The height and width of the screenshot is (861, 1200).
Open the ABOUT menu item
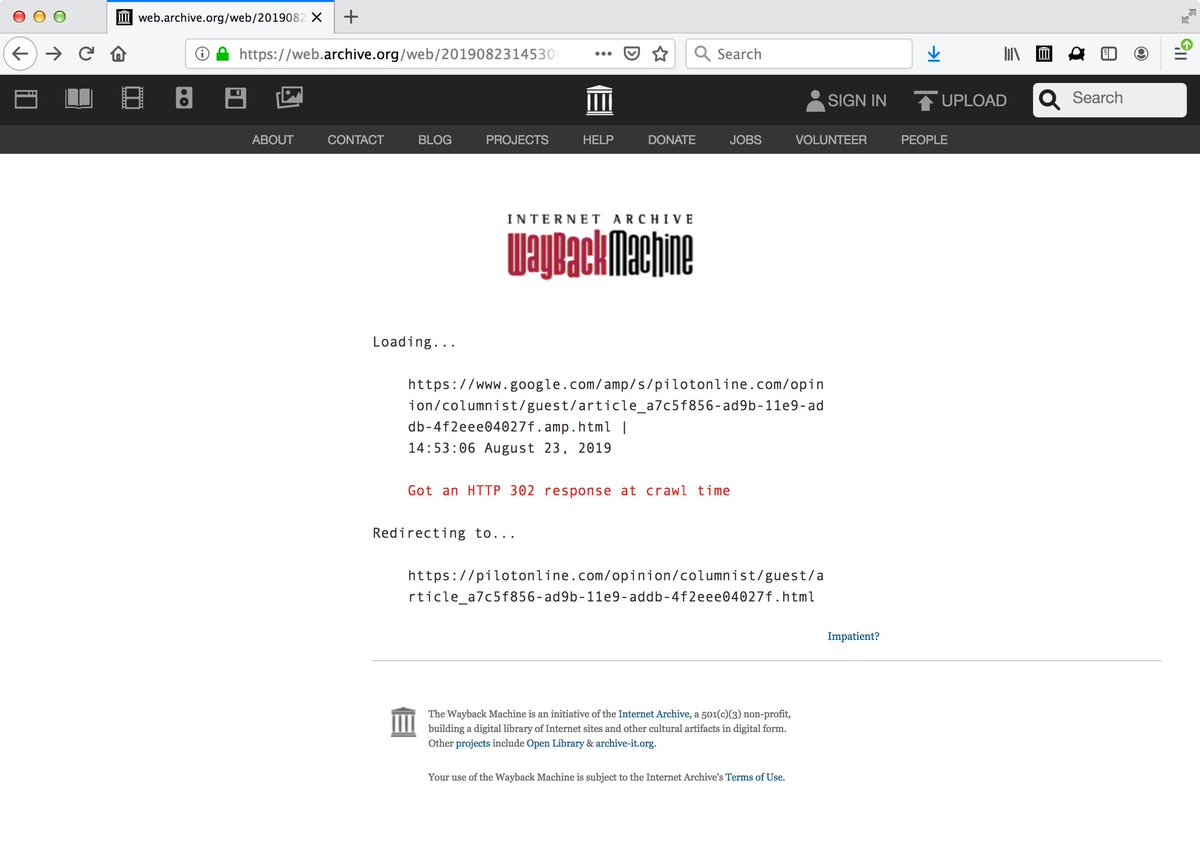273,140
